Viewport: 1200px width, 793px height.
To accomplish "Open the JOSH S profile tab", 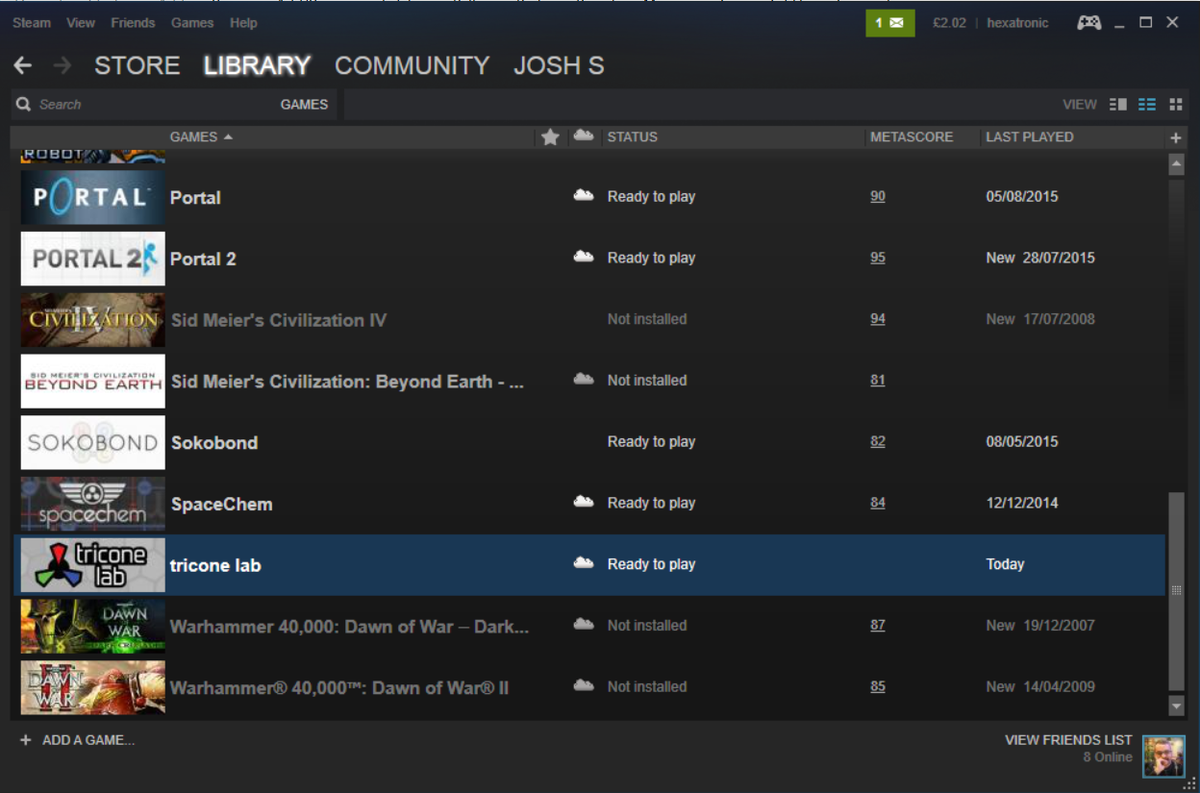I will pyautogui.click(x=559, y=66).
